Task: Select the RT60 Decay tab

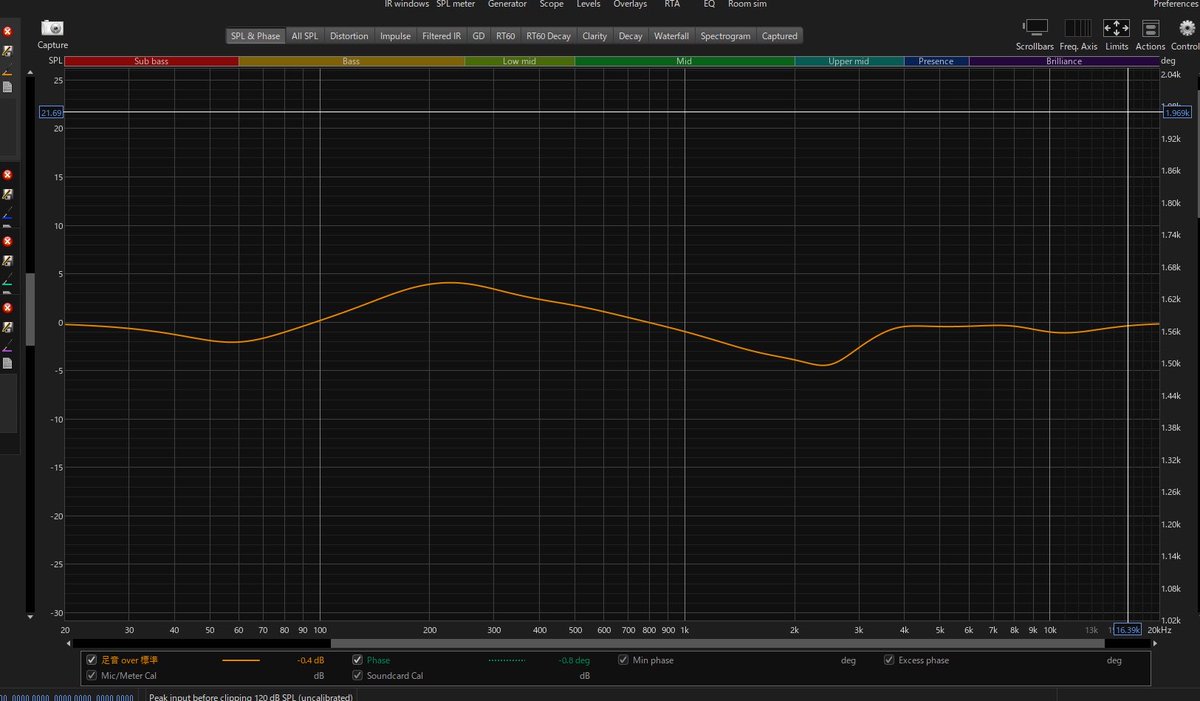Action: click(x=548, y=36)
